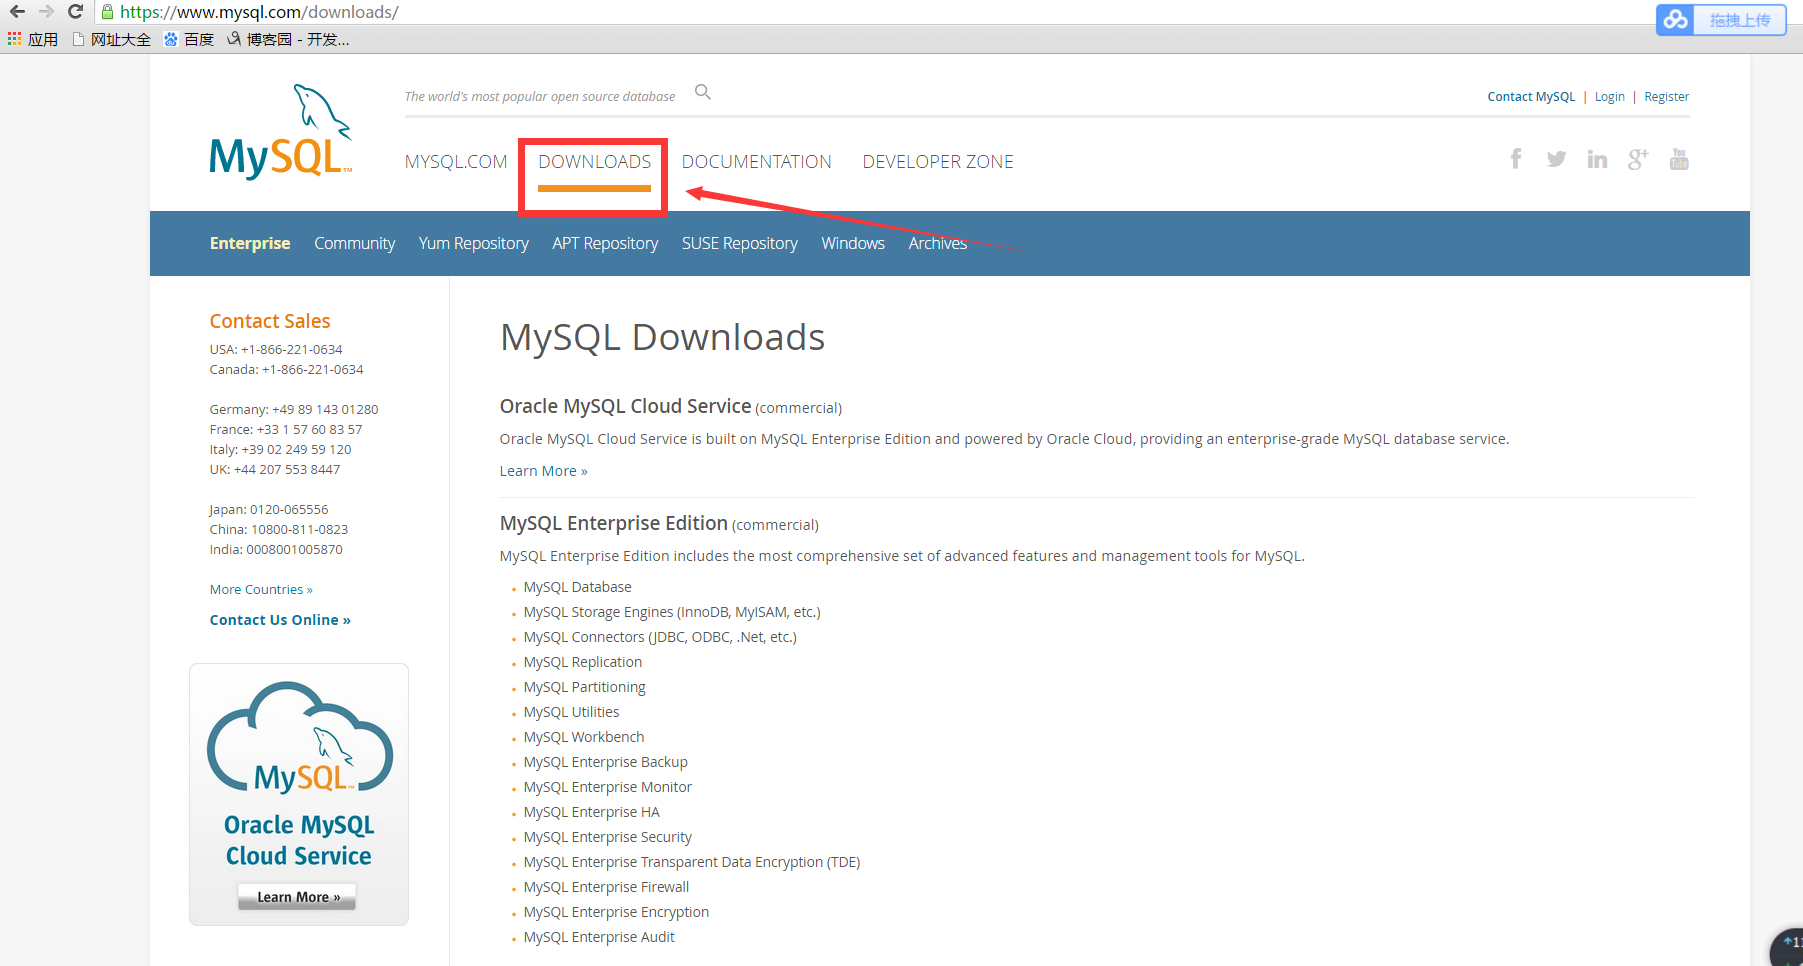This screenshot has width=1803, height=966.
Task: Open the DEVELOPER ZONE tab
Action: click(938, 162)
